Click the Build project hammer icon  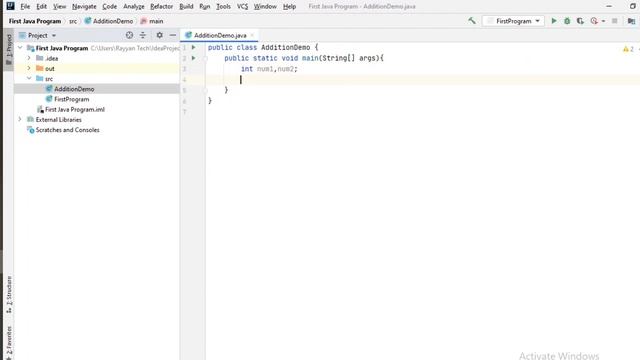(472, 21)
